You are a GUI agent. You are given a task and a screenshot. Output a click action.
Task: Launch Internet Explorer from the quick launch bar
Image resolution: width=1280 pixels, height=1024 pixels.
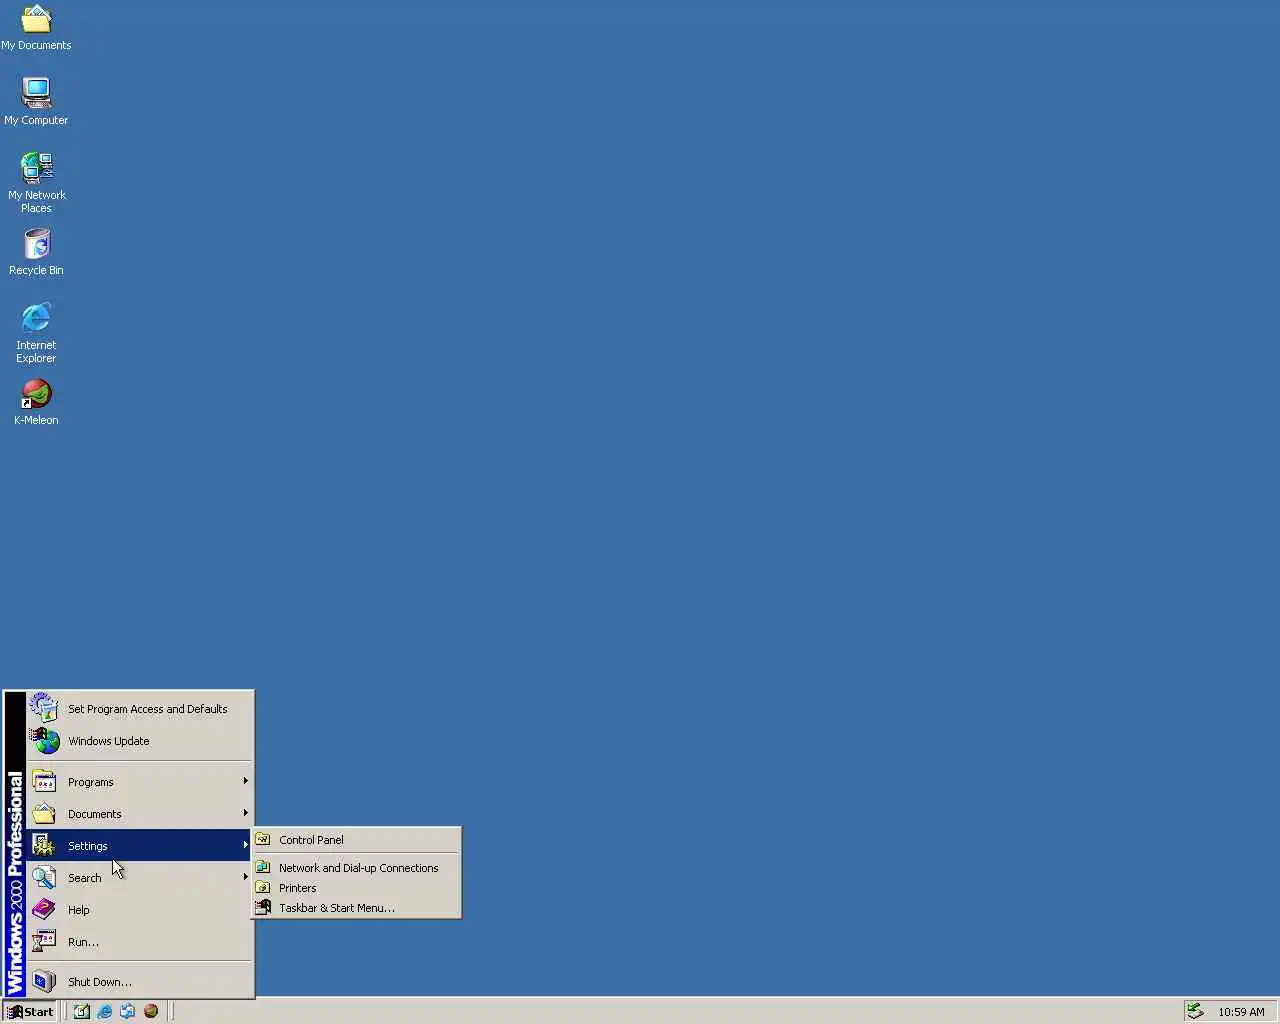coord(105,1011)
